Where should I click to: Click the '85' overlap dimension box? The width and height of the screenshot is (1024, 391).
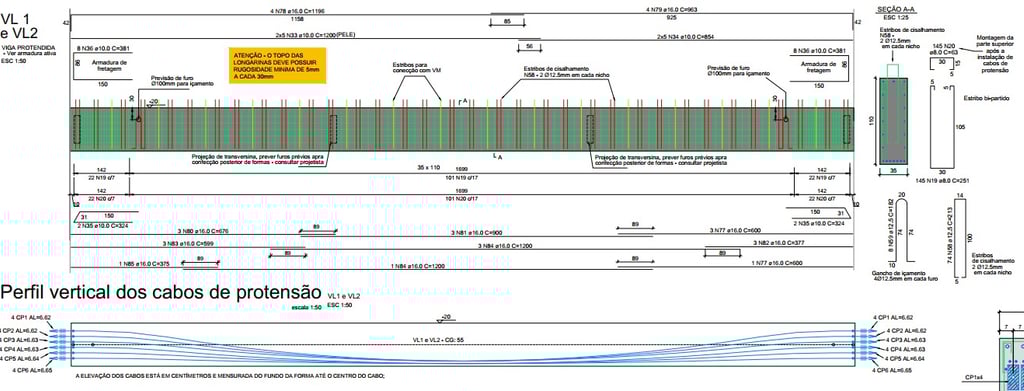coord(507,22)
